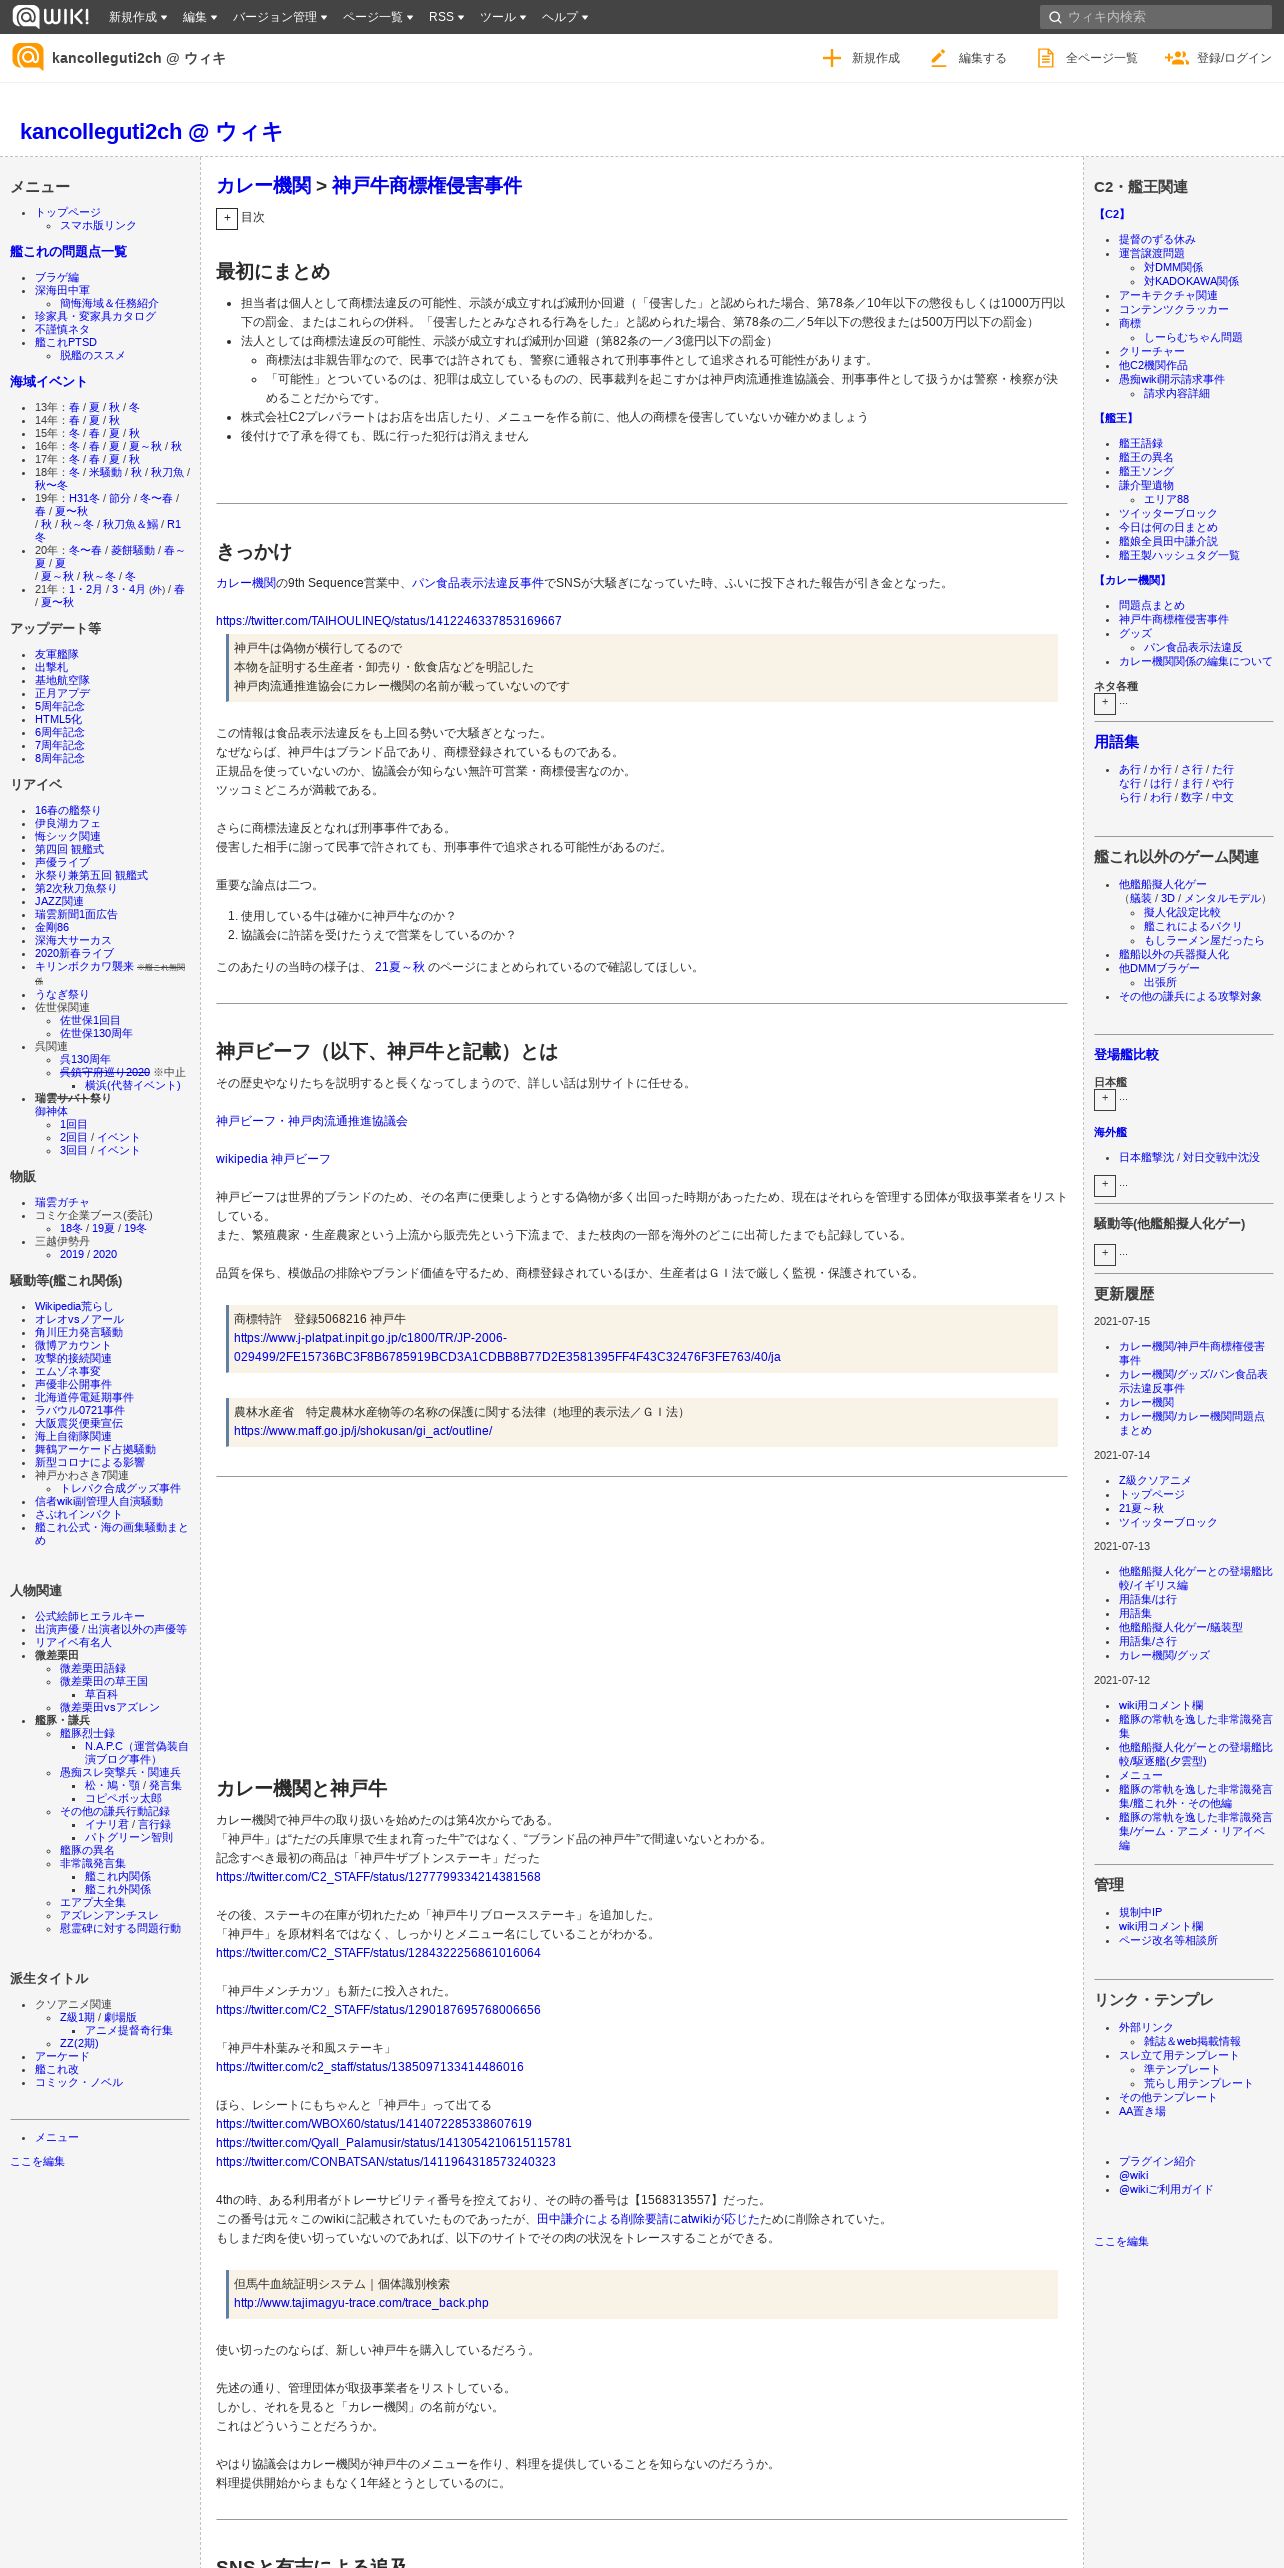Click the kancolleguti2ch @ ウィキ page title

point(151,131)
